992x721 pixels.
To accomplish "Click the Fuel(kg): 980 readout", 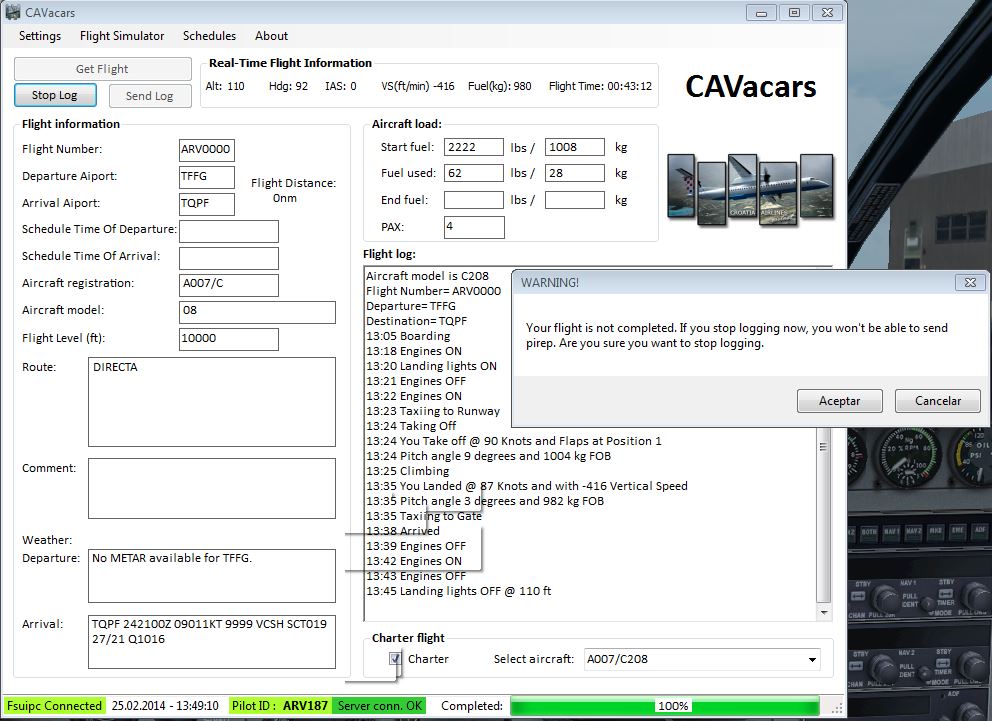I will 500,87.
